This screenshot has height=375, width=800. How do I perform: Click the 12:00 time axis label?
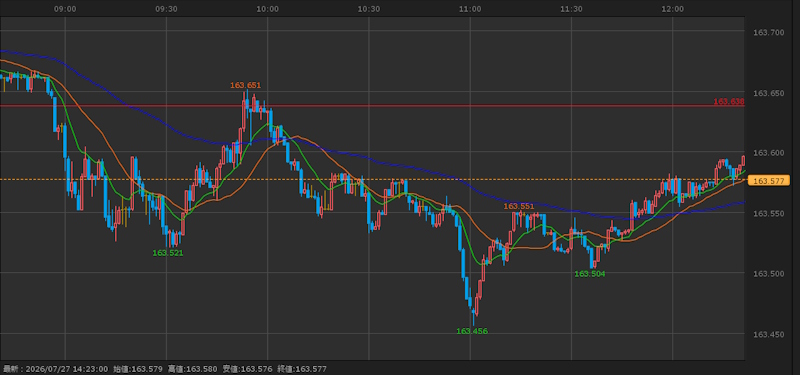point(672,9)
